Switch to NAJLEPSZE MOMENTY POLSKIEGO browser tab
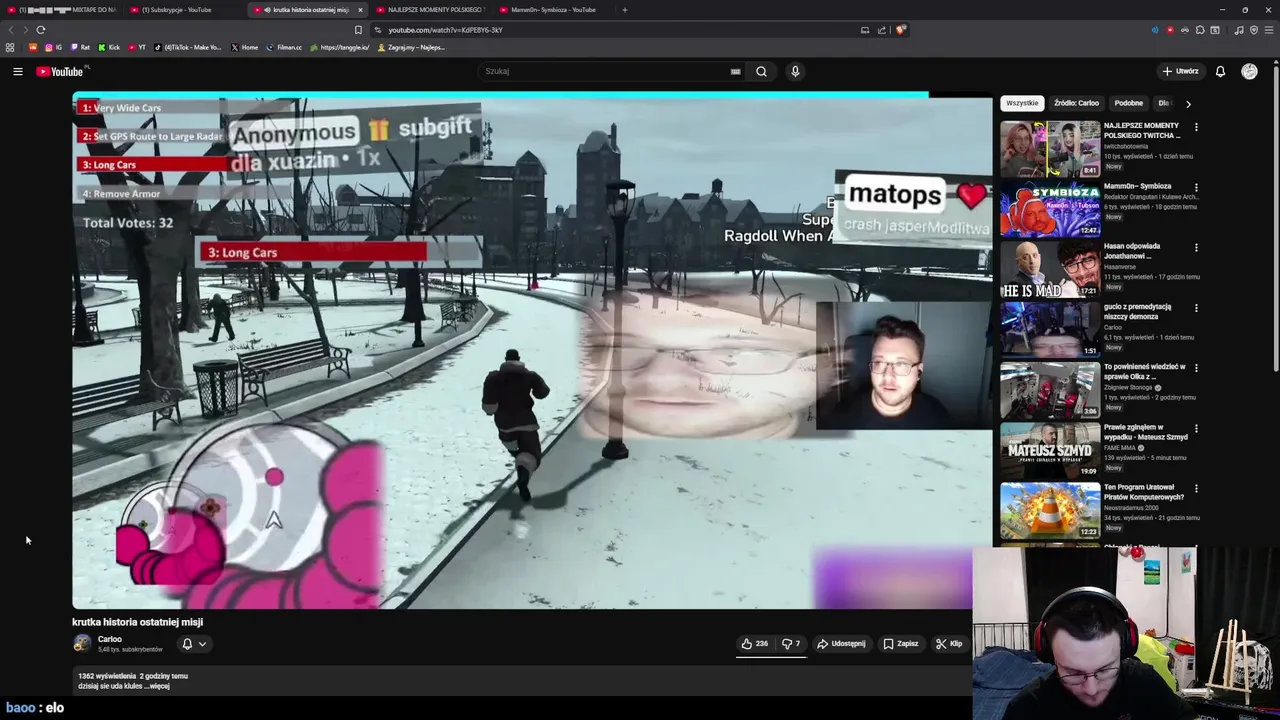Viewport: 1280px width, 720px height. tap(430, 10)
